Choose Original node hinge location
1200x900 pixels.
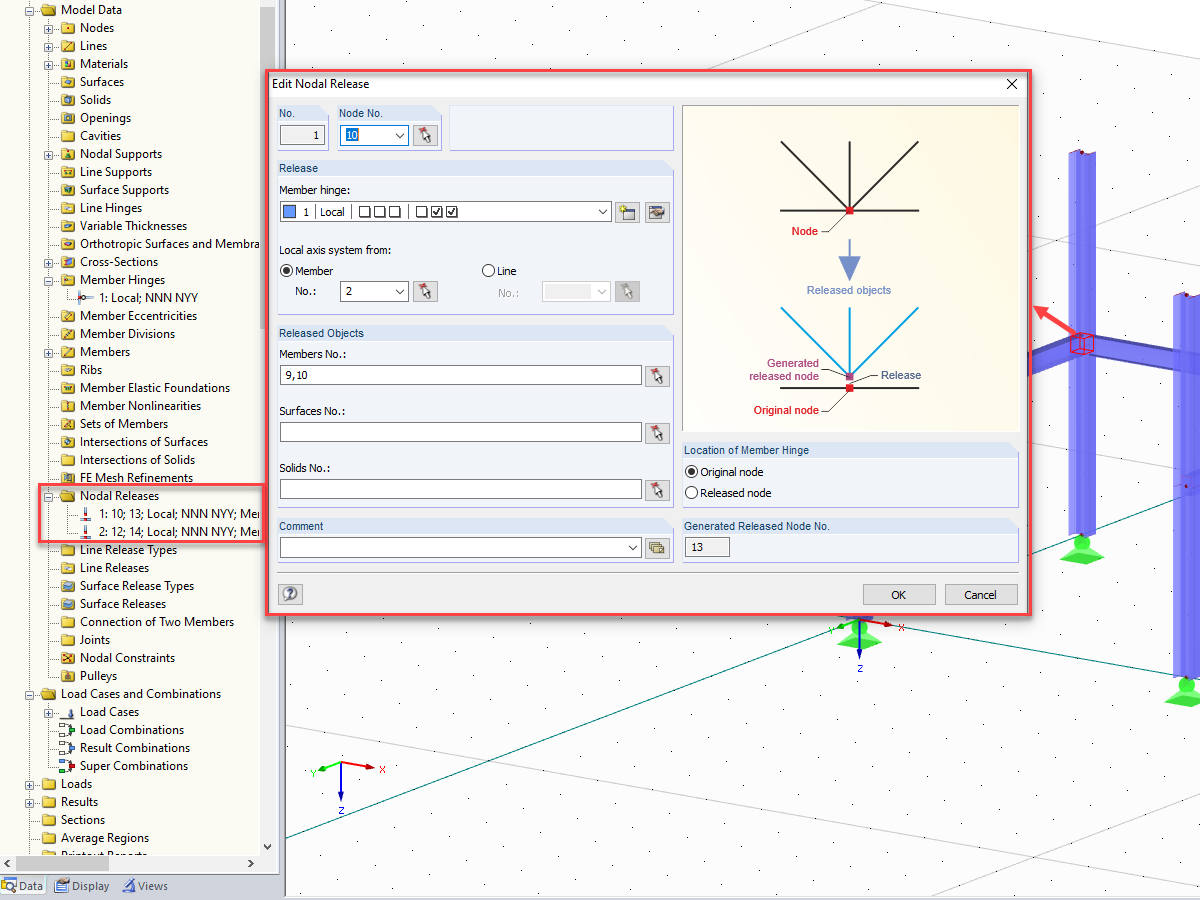coord(691,472)
